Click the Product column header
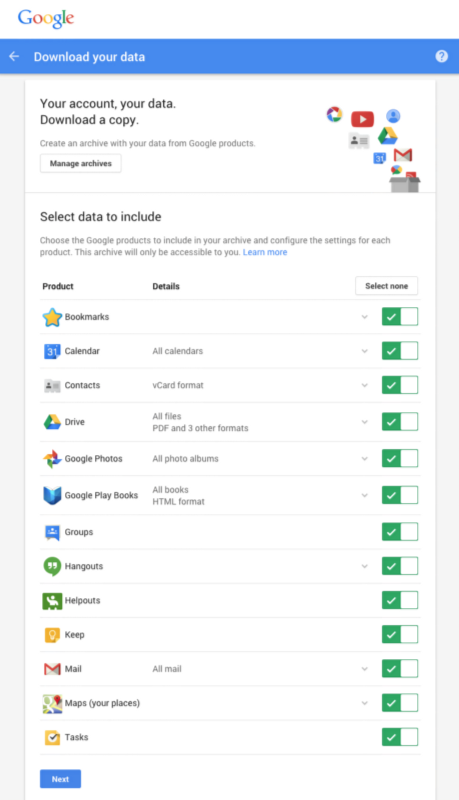This screenshot has width=459, height=800. (58, 286)
